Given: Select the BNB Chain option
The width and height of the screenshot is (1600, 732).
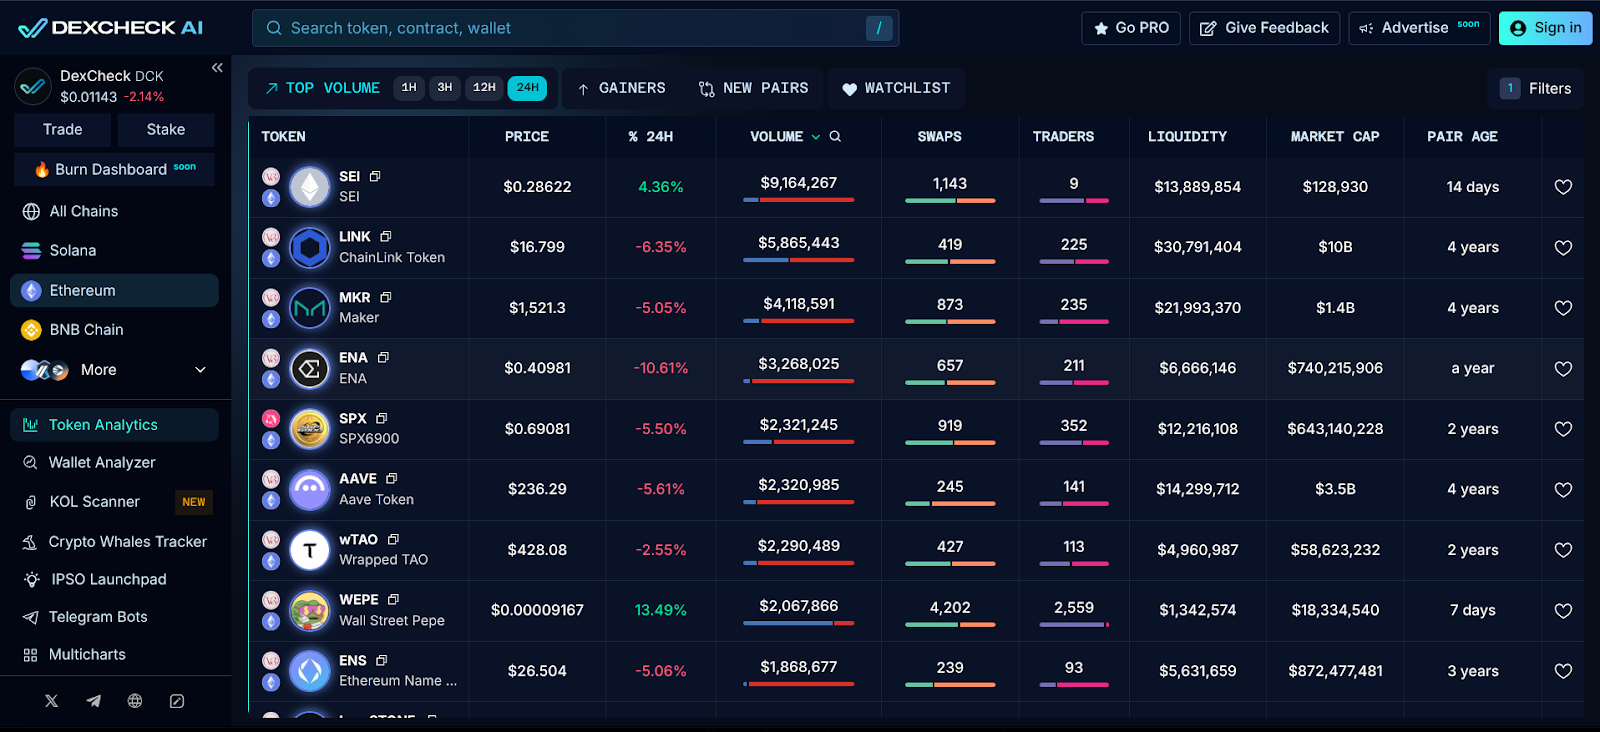Looking at the screenshot, I should (114, 330).
